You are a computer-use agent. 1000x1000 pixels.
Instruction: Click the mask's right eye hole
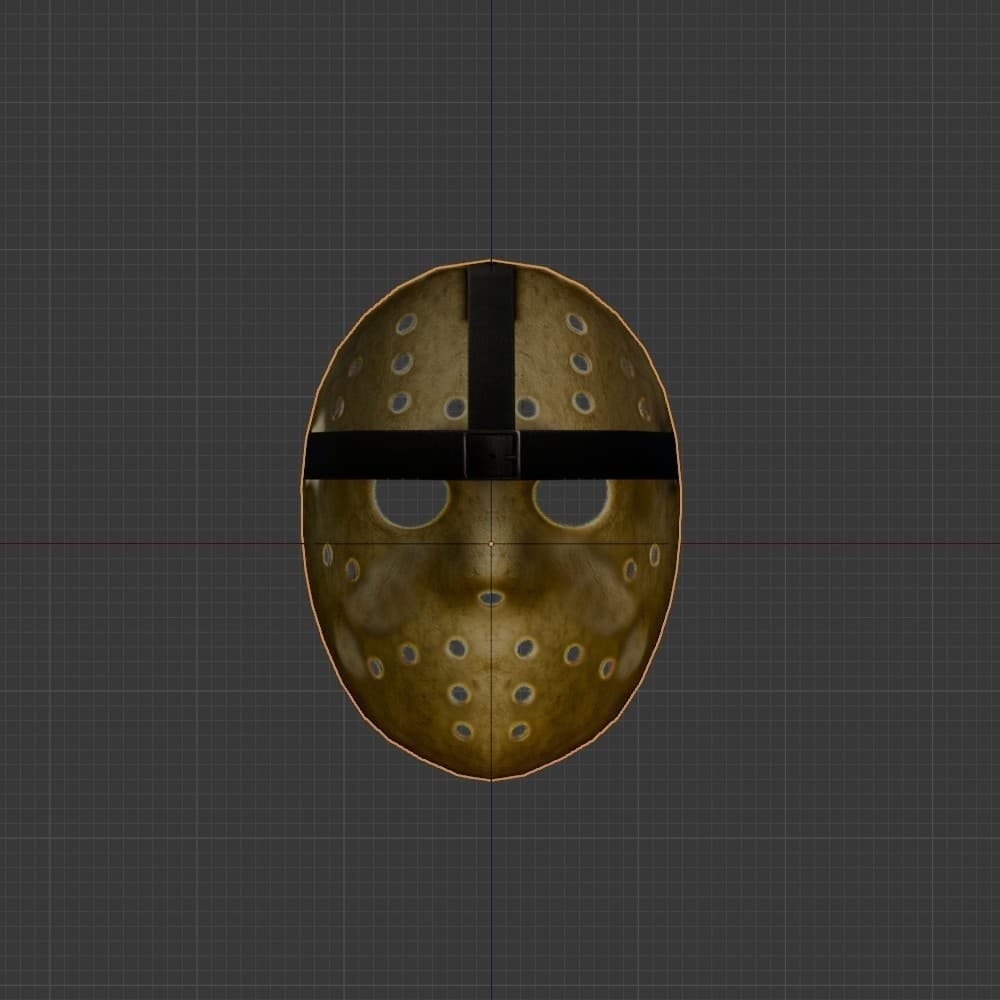571,503
